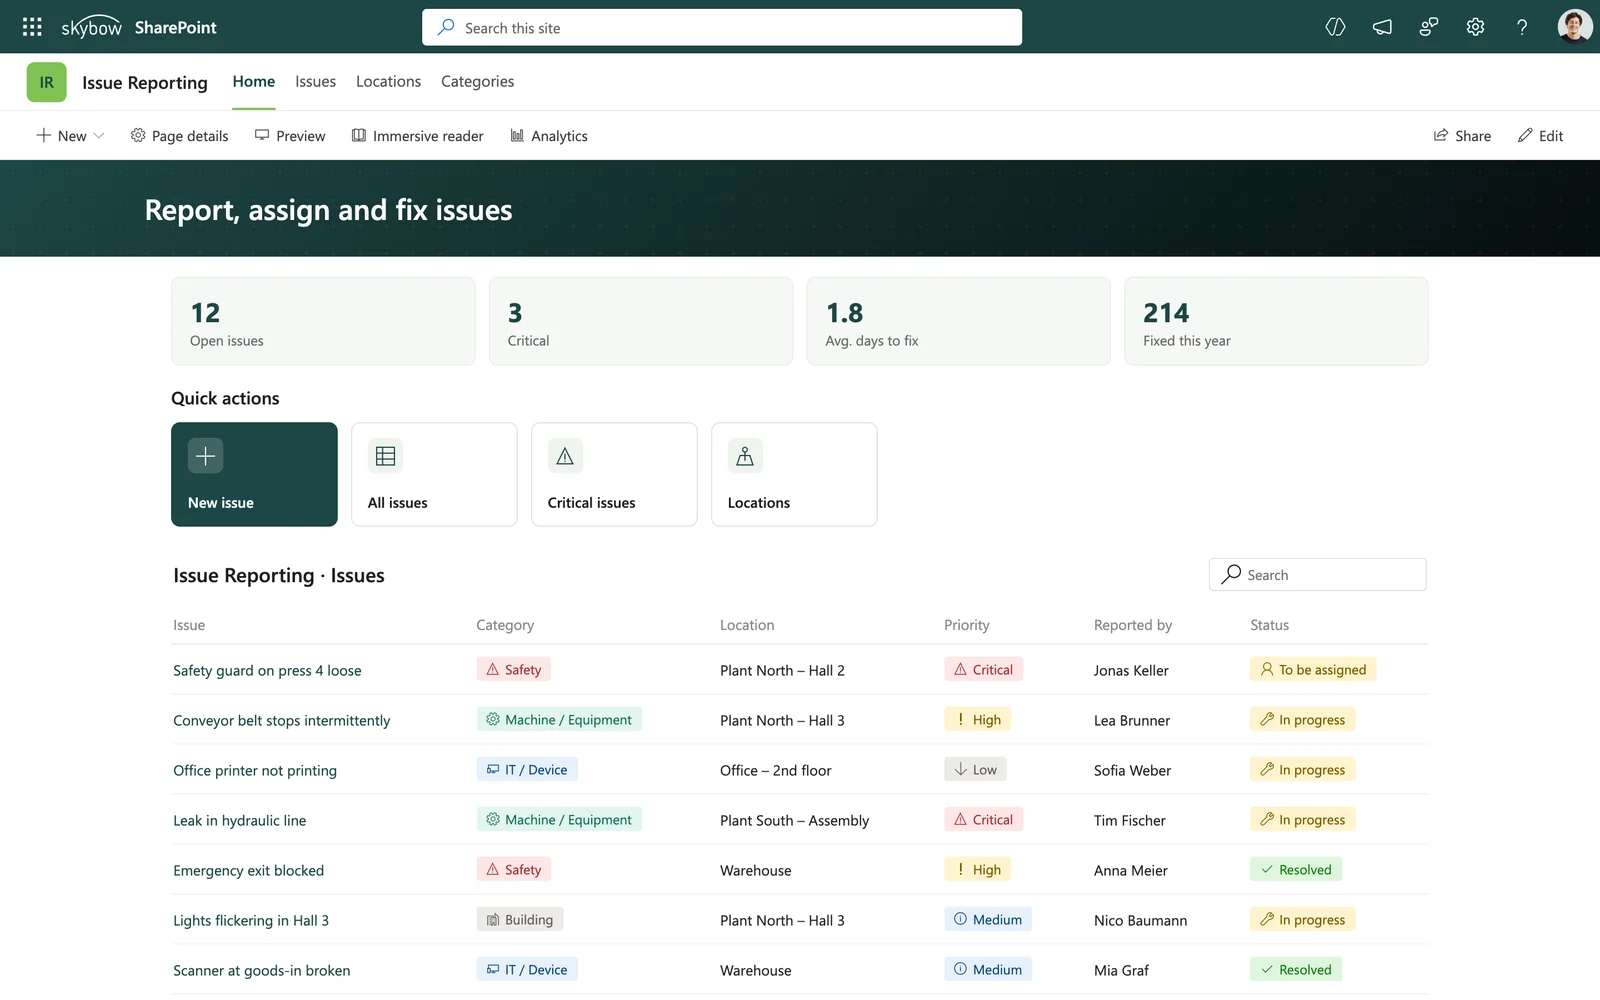This screenshot has height=1000, width=1600.
Task: Click location Plant South – Assembly
Action: click(x=794, y=820)
